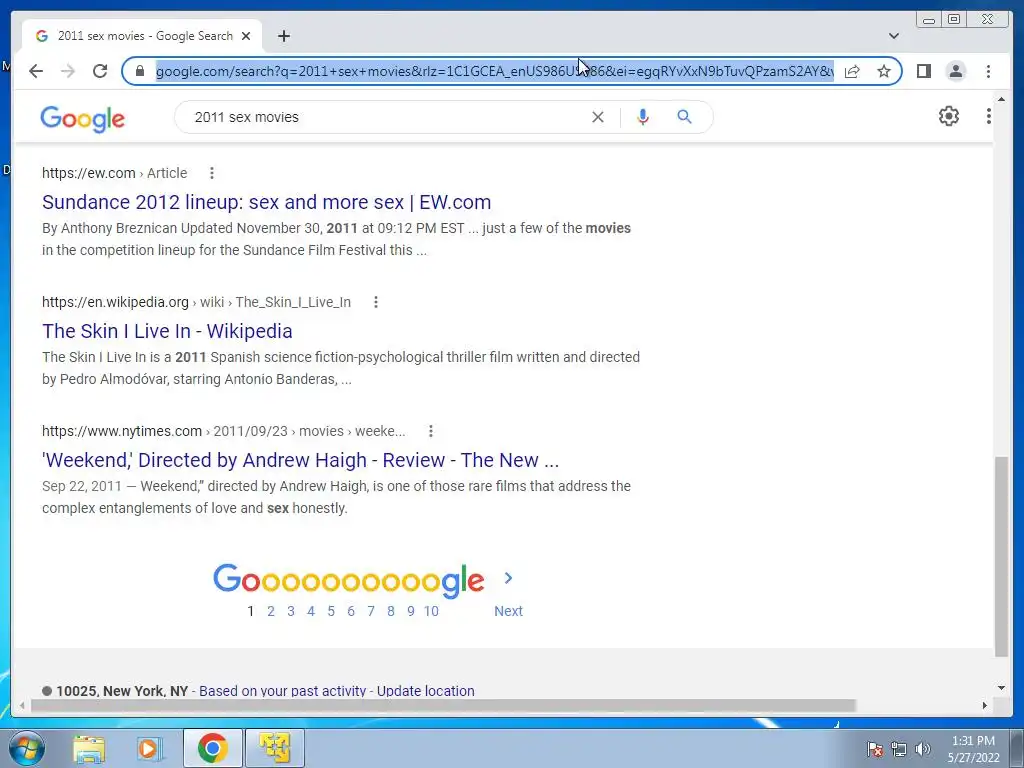Start voice search with the microphone
Screen dimensions: 1024x768
tap(643, 117)
